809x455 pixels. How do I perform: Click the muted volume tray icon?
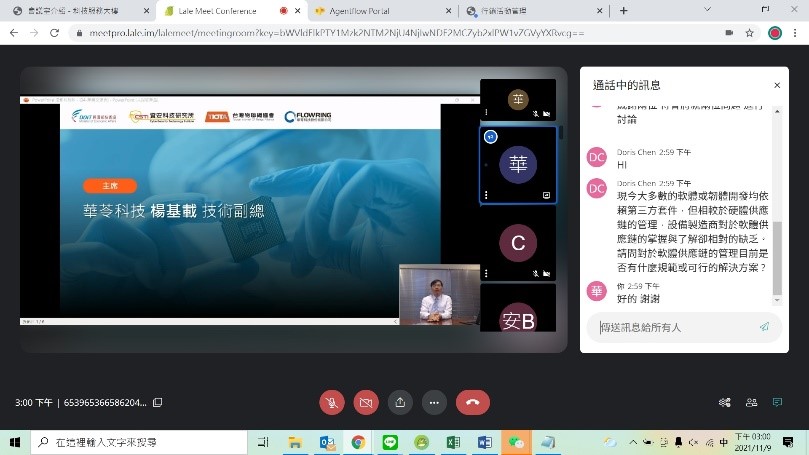[x=693, y=442]
